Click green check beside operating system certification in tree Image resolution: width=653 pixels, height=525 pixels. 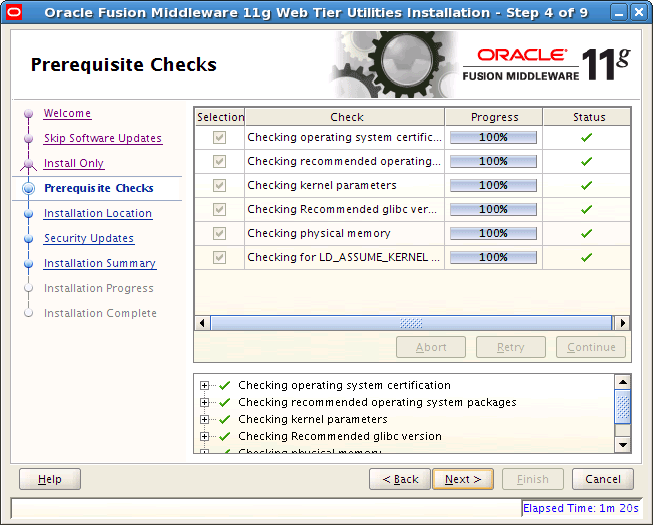coord(224,386)
